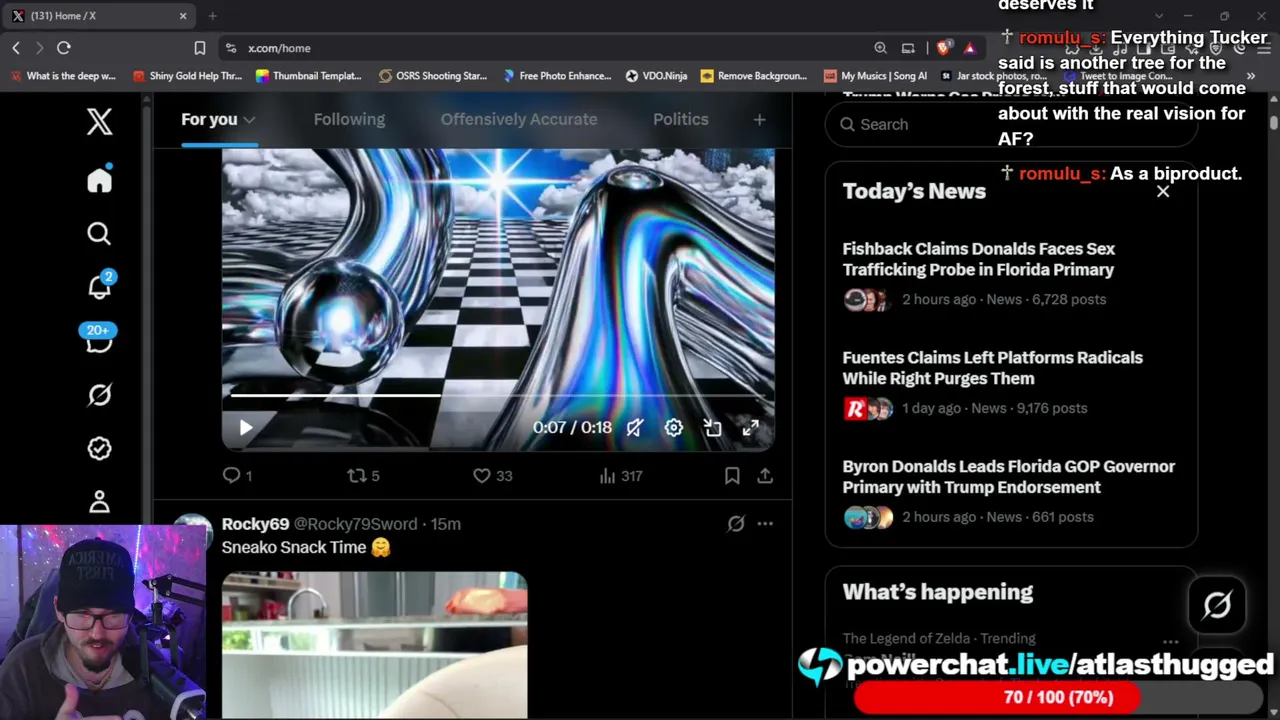Bookmark this page in browser

pyautogui.click(x=200, y=48)
